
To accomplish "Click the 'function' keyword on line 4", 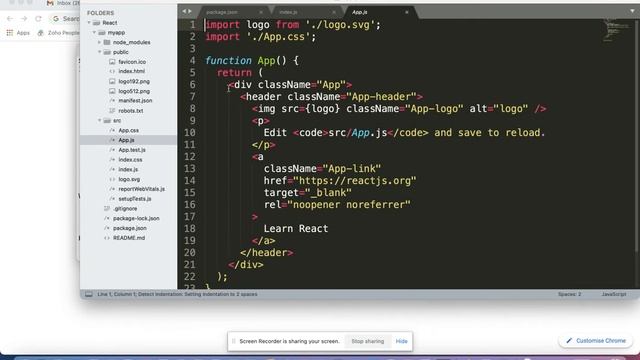I will (228, 61).
